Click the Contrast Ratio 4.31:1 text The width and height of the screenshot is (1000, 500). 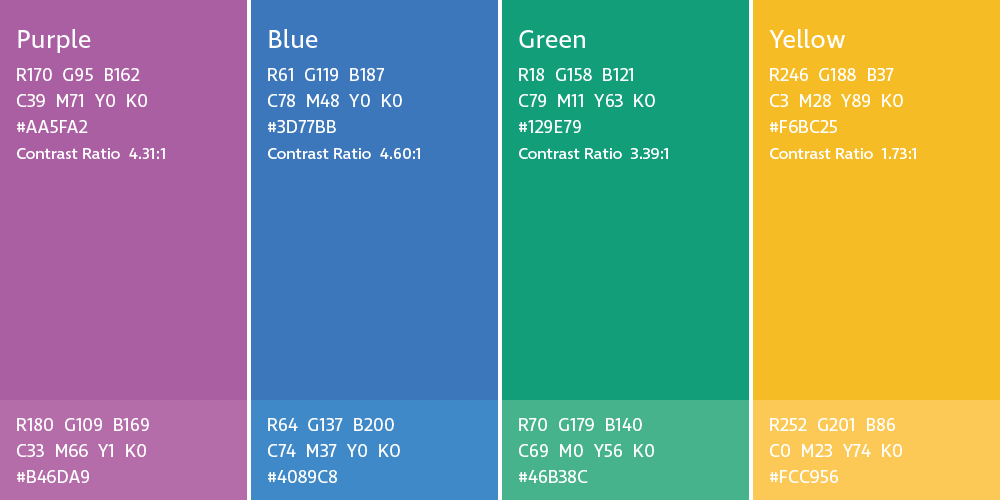[91, 154]
